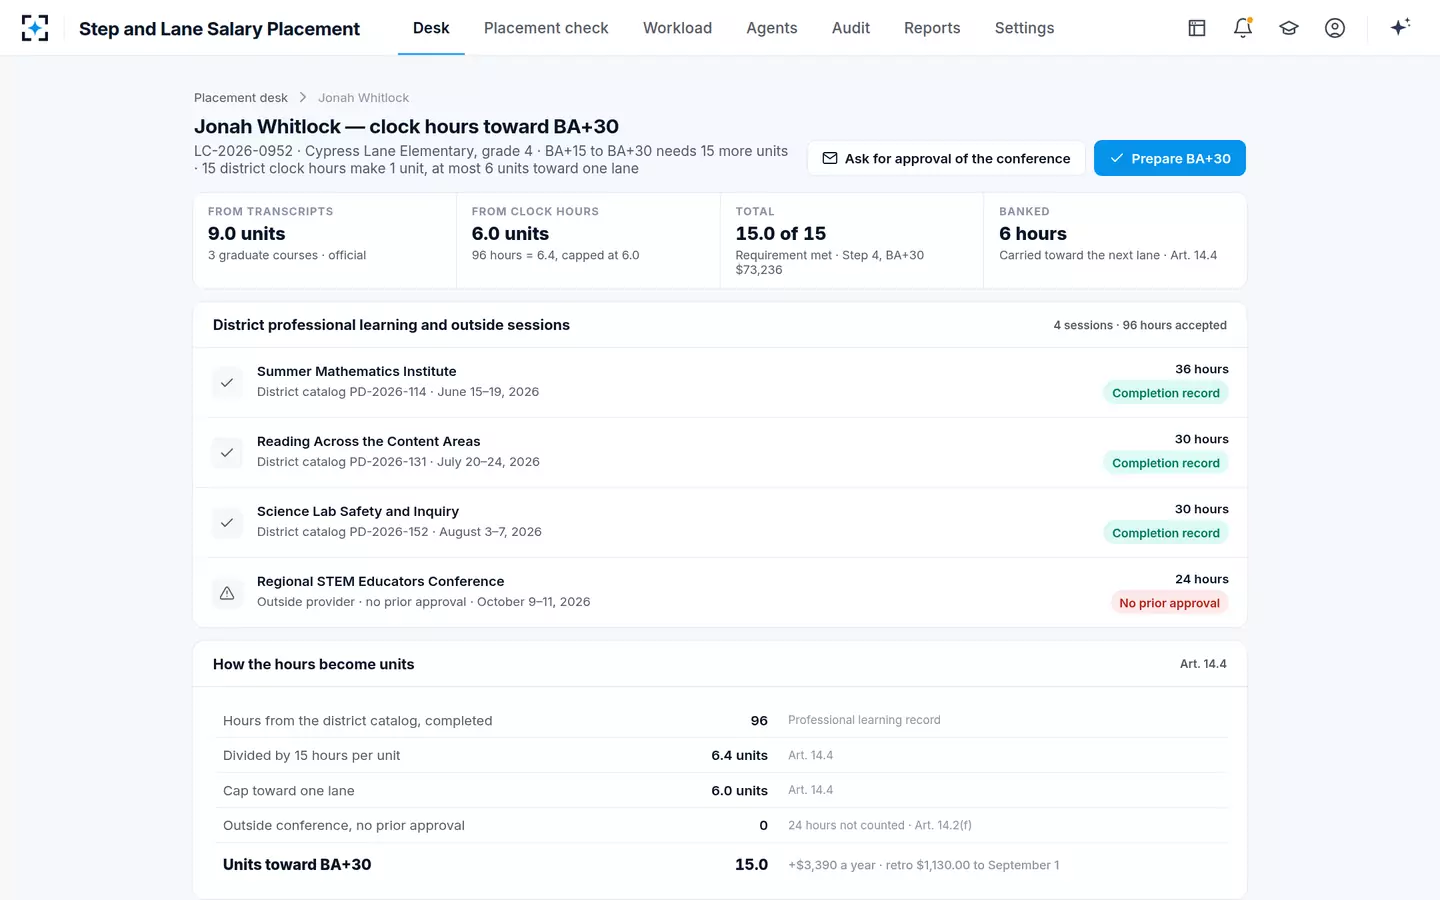View the Audit tab
Screen dimensions: 1440x900
[851, 28]
